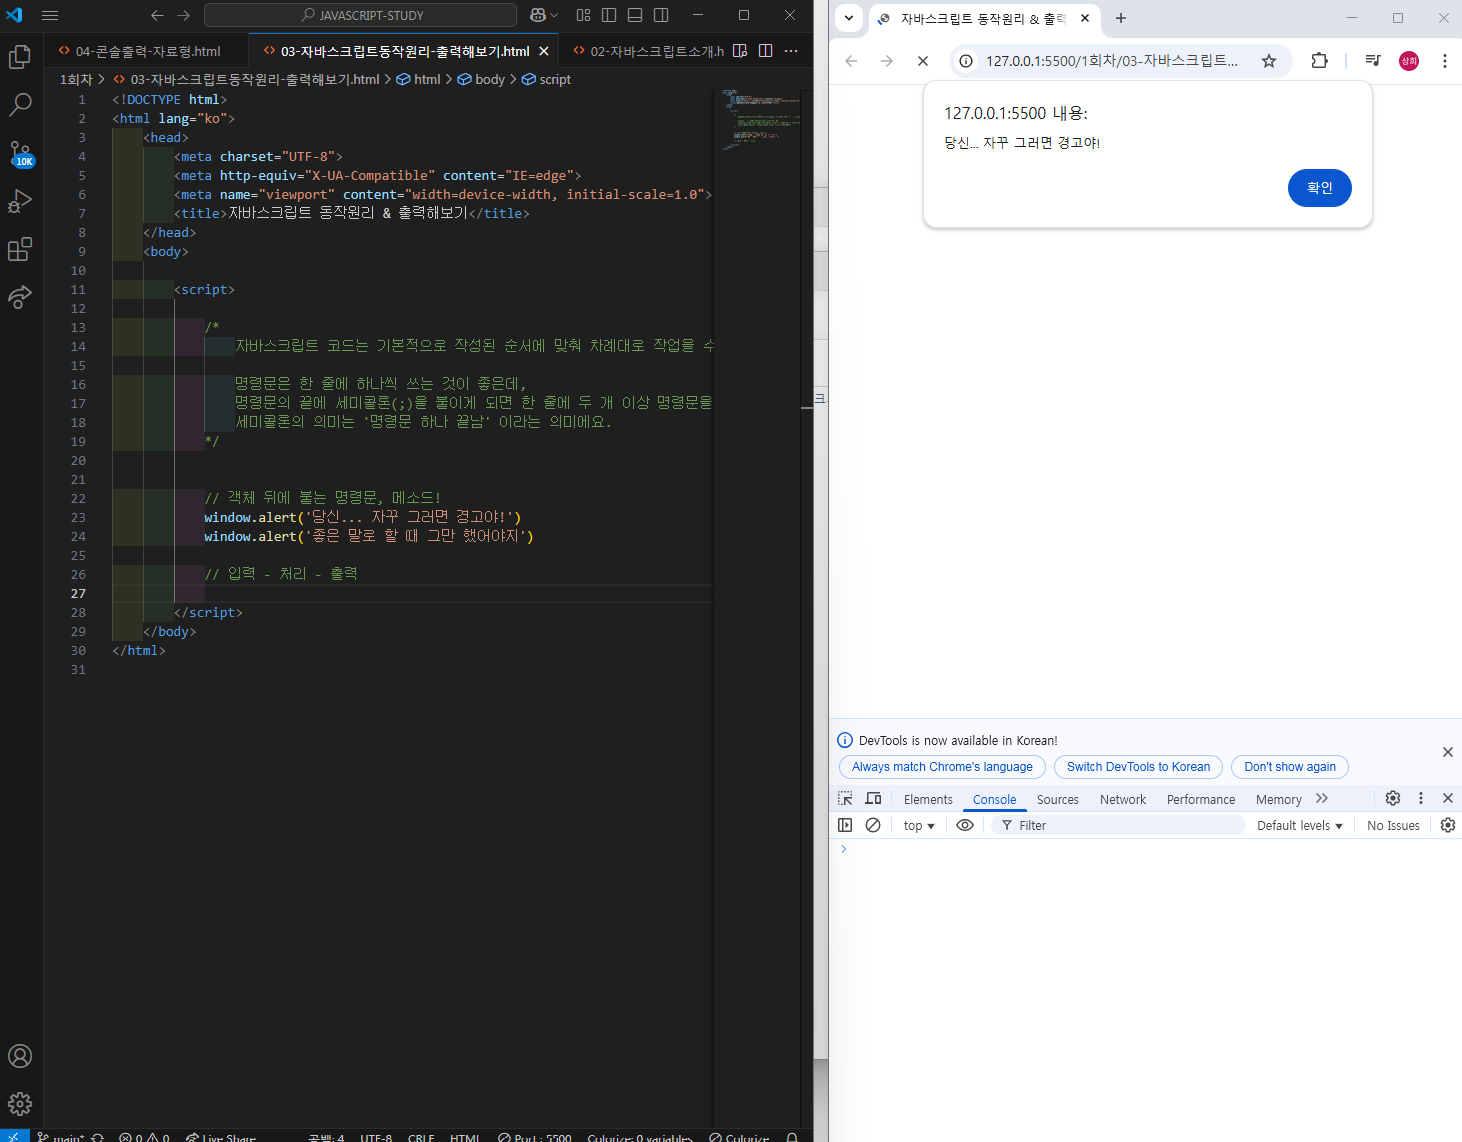Open Customize Layout in VS Code title bar

(584, 15)
